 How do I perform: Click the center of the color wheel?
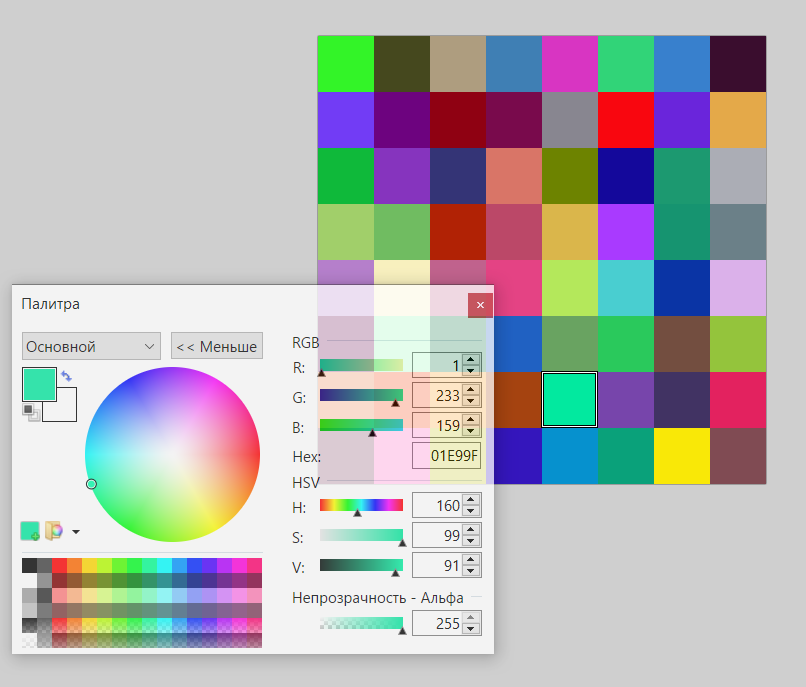[172, 454]
